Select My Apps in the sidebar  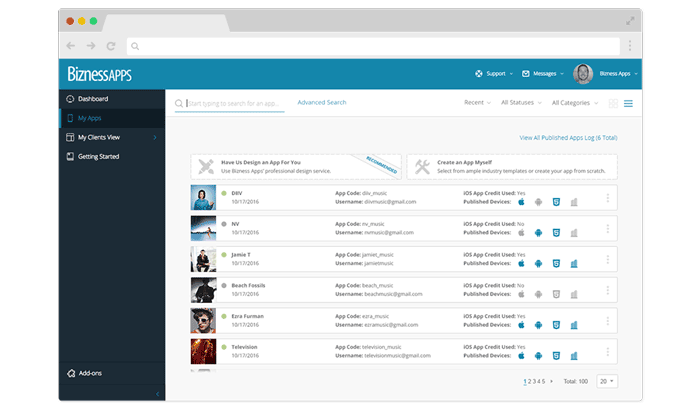[112, 118]
